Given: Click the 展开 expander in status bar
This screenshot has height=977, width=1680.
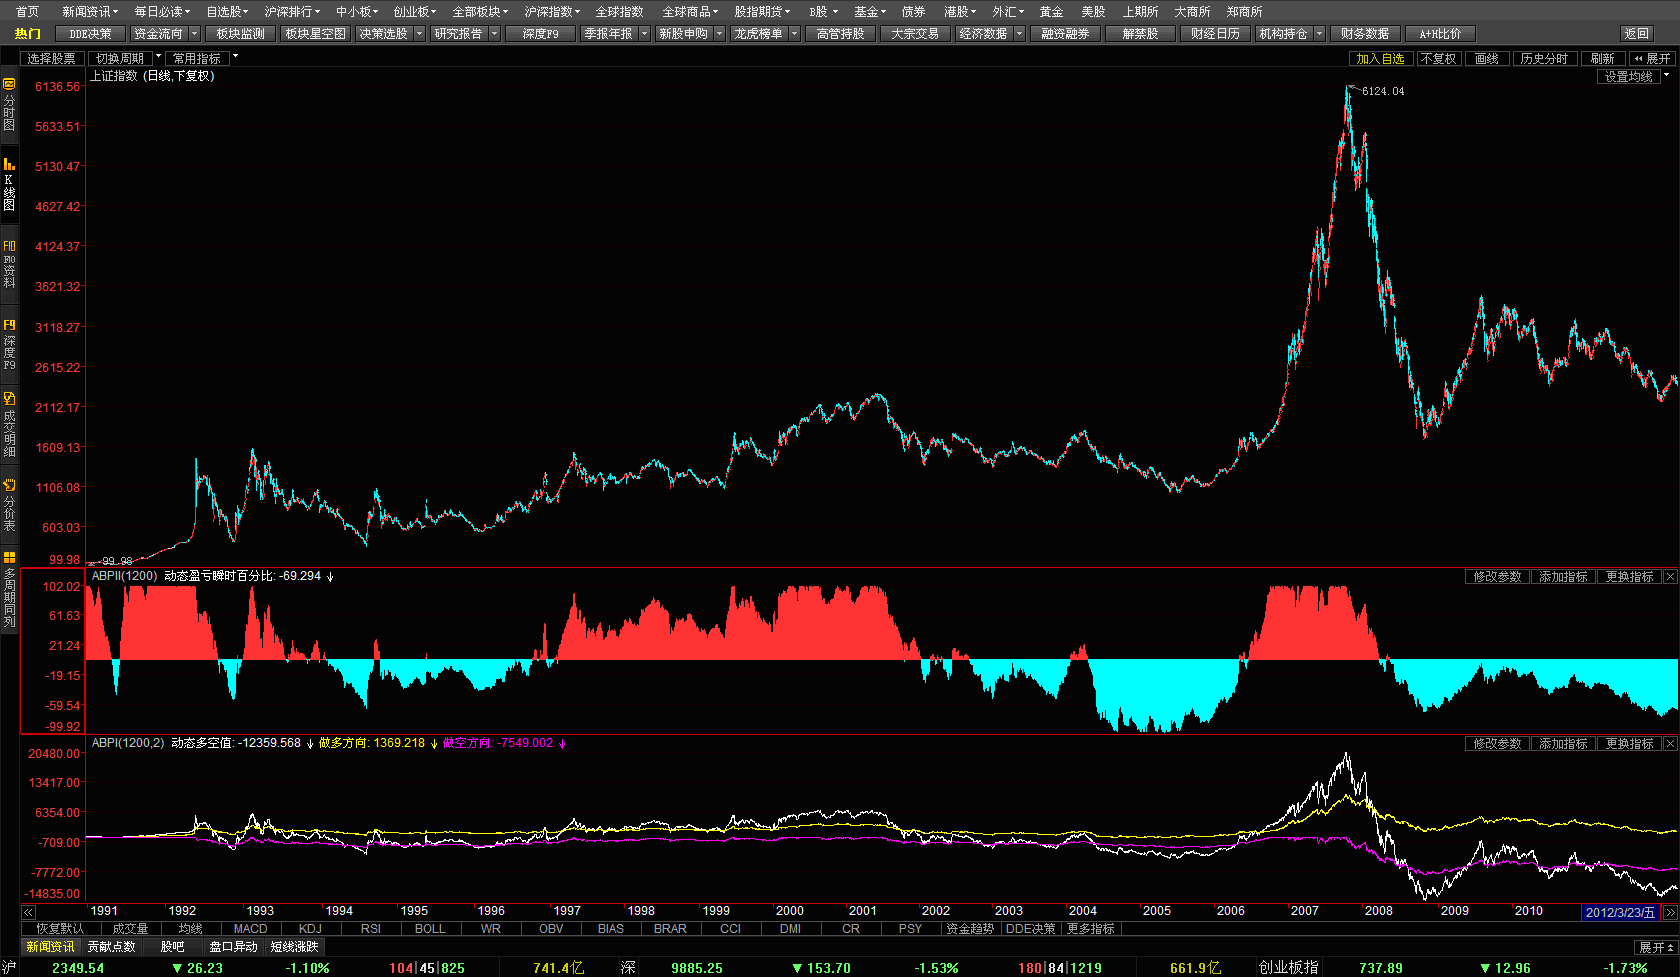Looking at the screenshot, I should tap(1656, 947).
